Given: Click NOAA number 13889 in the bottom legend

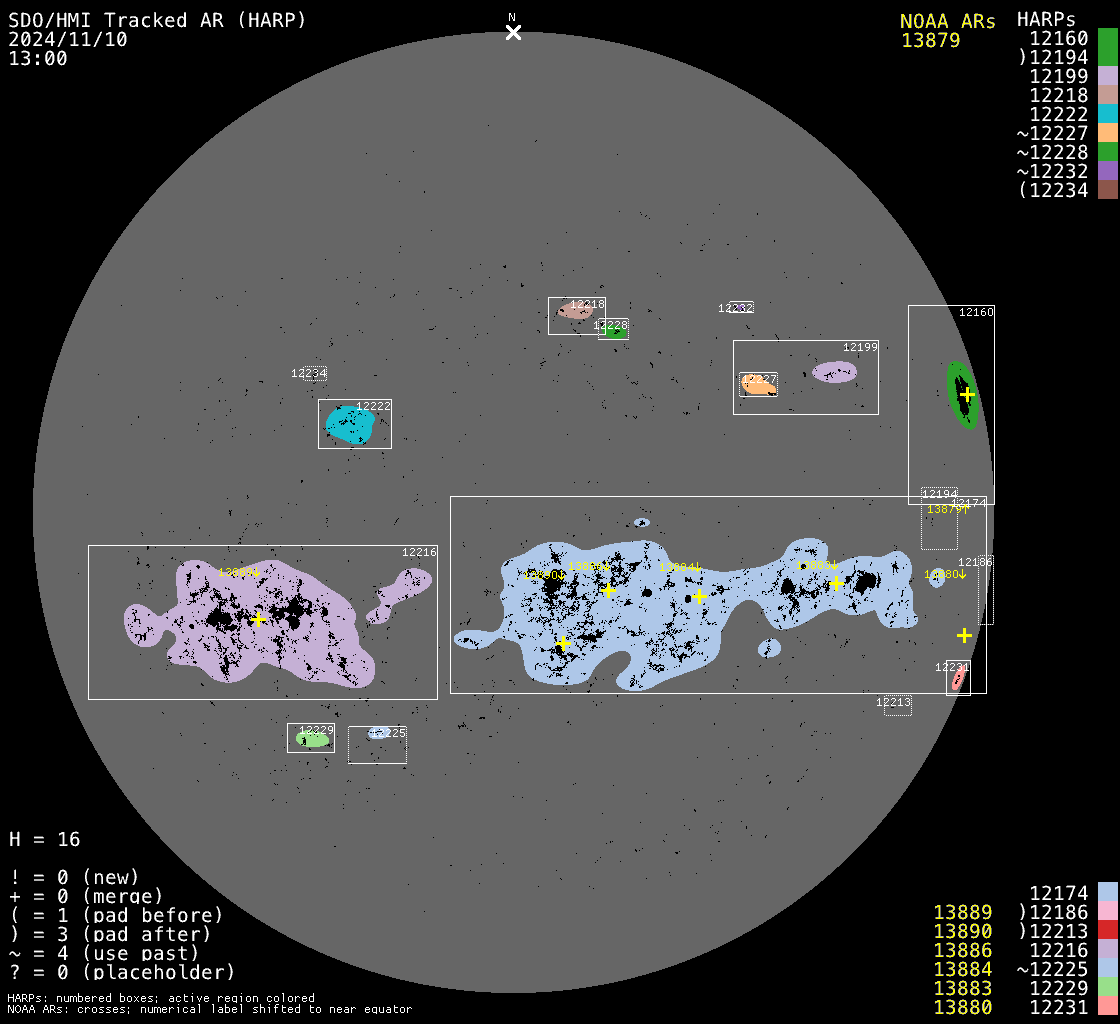Looking at the screenshot, I should point(962,912).
